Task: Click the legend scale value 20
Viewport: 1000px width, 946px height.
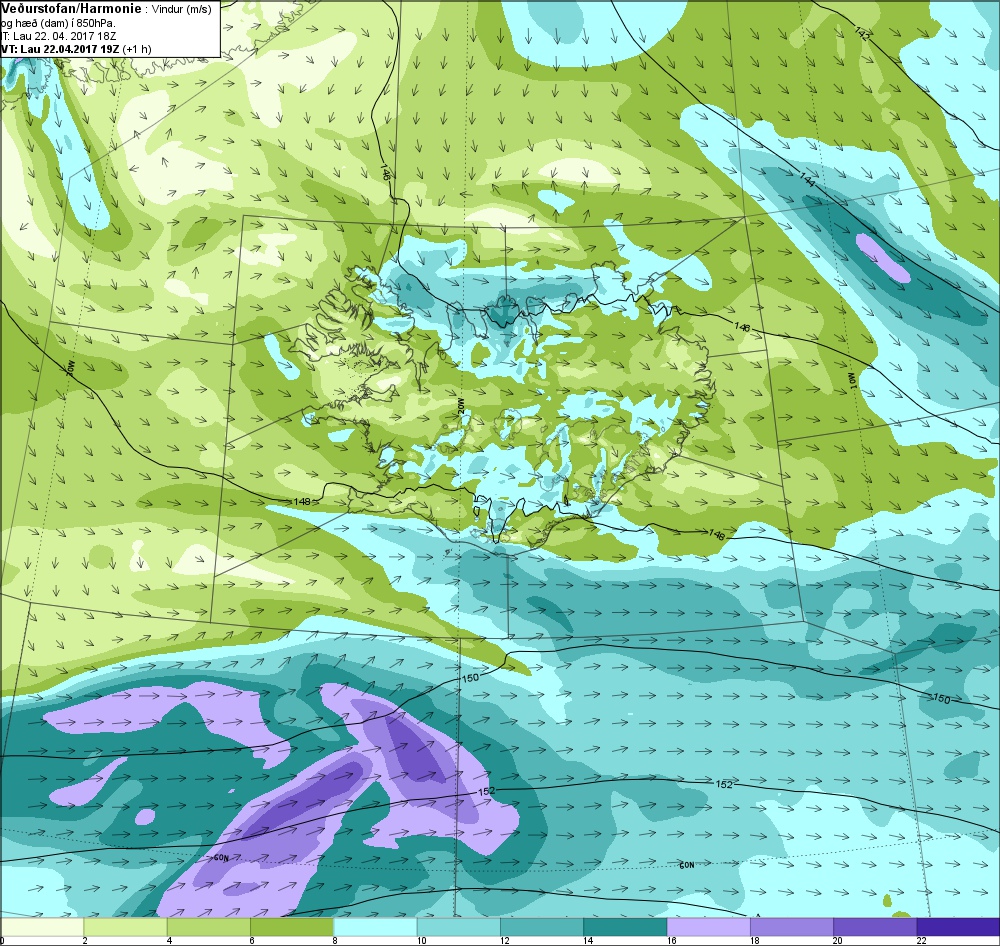Action: (837, 940)
